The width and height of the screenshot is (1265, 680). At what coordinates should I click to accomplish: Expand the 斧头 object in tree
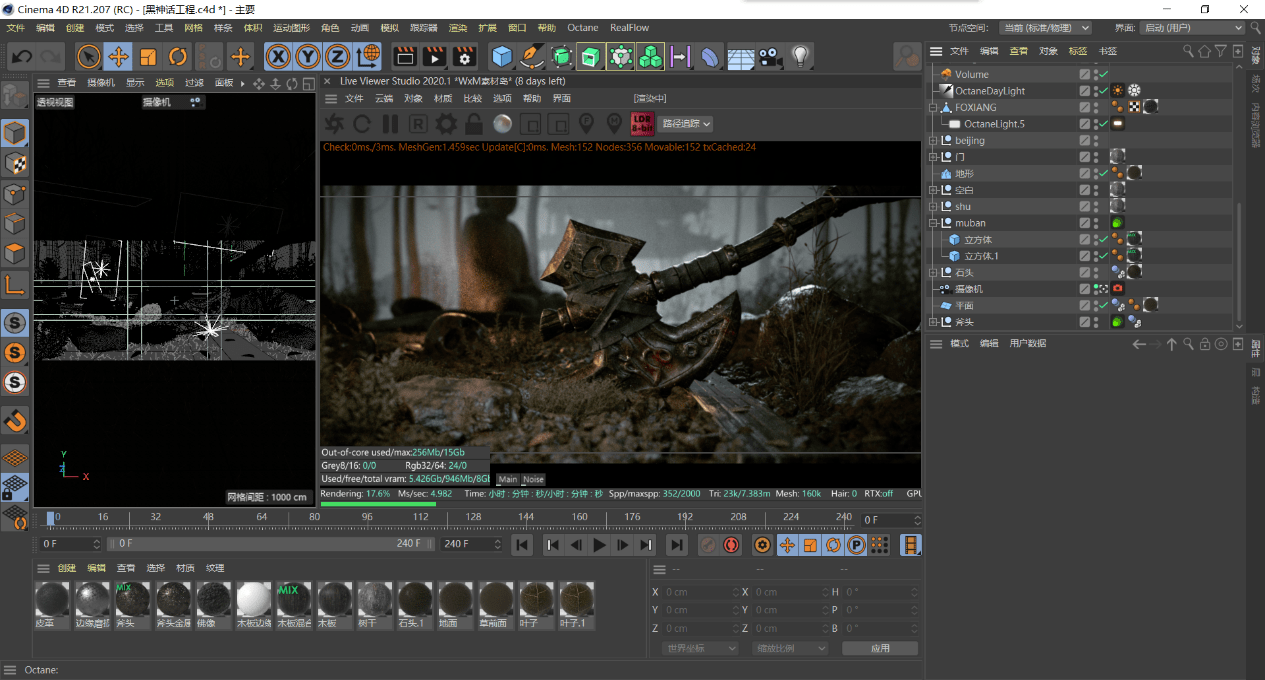pyautogui.click(x=934, y=322)
